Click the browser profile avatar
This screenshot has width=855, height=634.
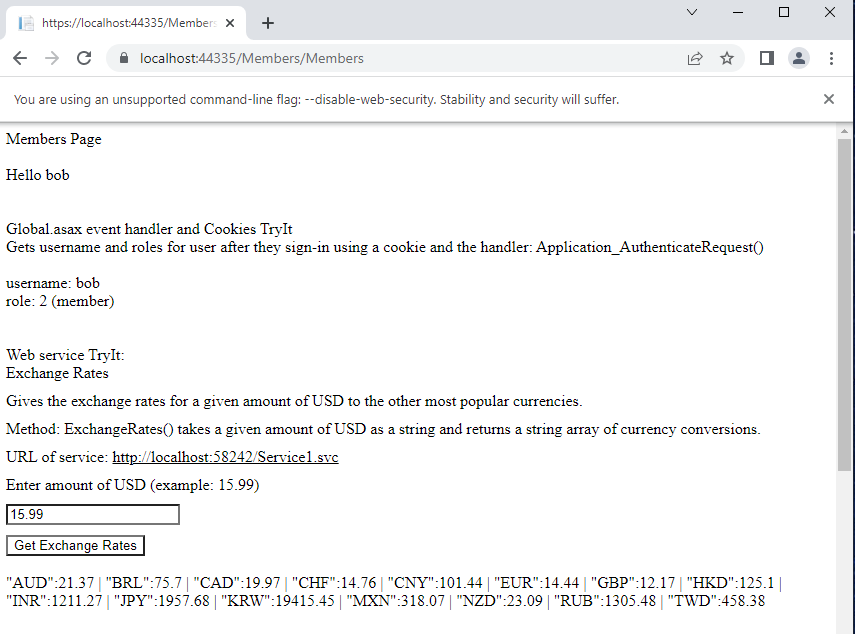(x=798, y=59)
